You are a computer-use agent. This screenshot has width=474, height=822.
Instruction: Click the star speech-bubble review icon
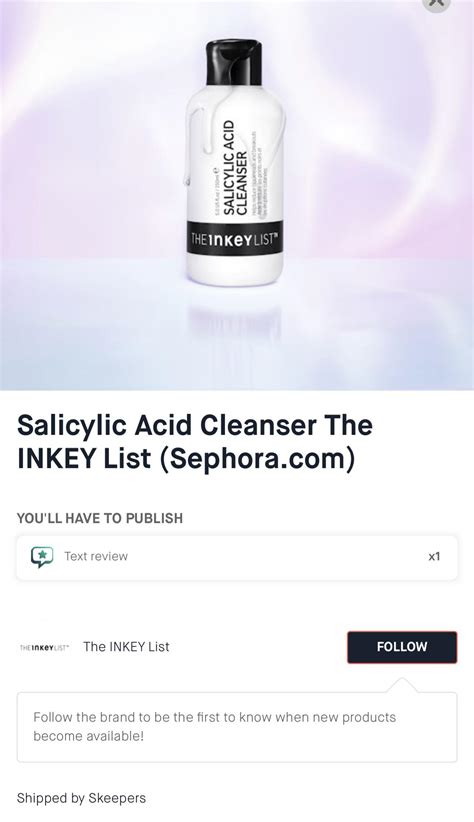click(41, 557)
